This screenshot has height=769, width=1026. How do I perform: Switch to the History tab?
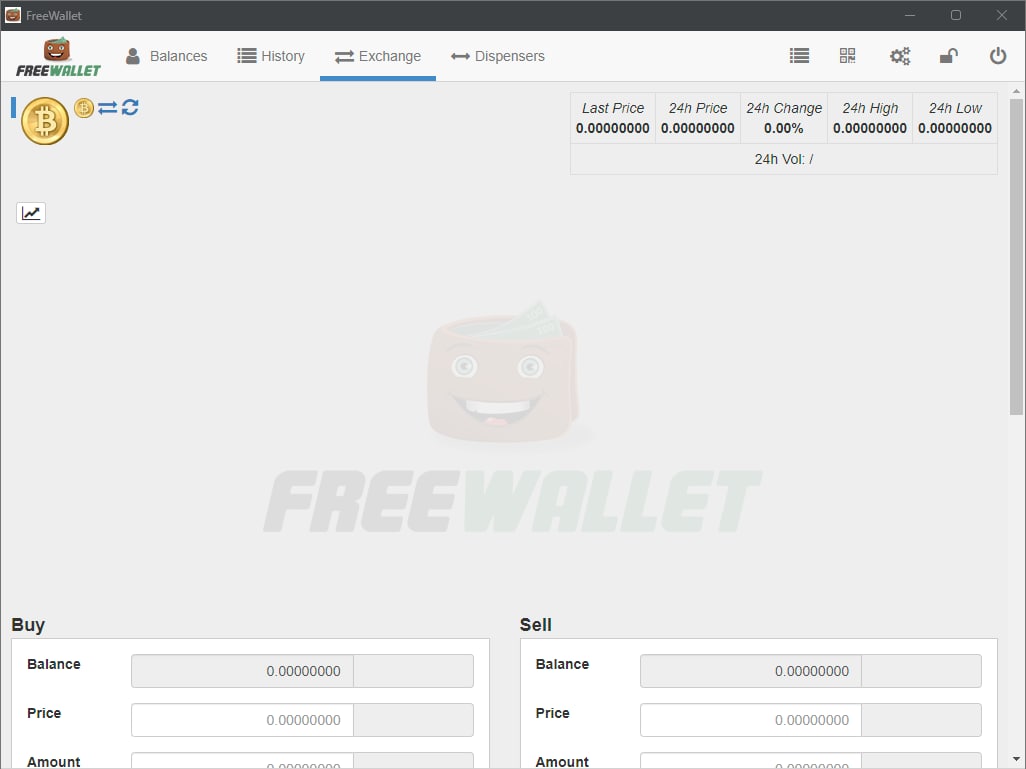(x=271, y=56)
